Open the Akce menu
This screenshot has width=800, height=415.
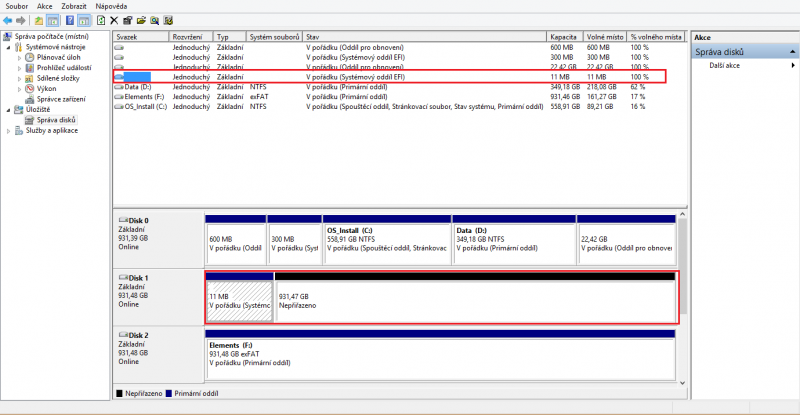[44, 6]
